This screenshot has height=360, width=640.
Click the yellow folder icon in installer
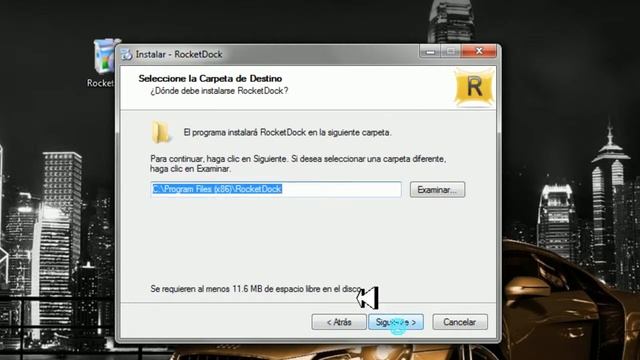click(x=161, y=132)
